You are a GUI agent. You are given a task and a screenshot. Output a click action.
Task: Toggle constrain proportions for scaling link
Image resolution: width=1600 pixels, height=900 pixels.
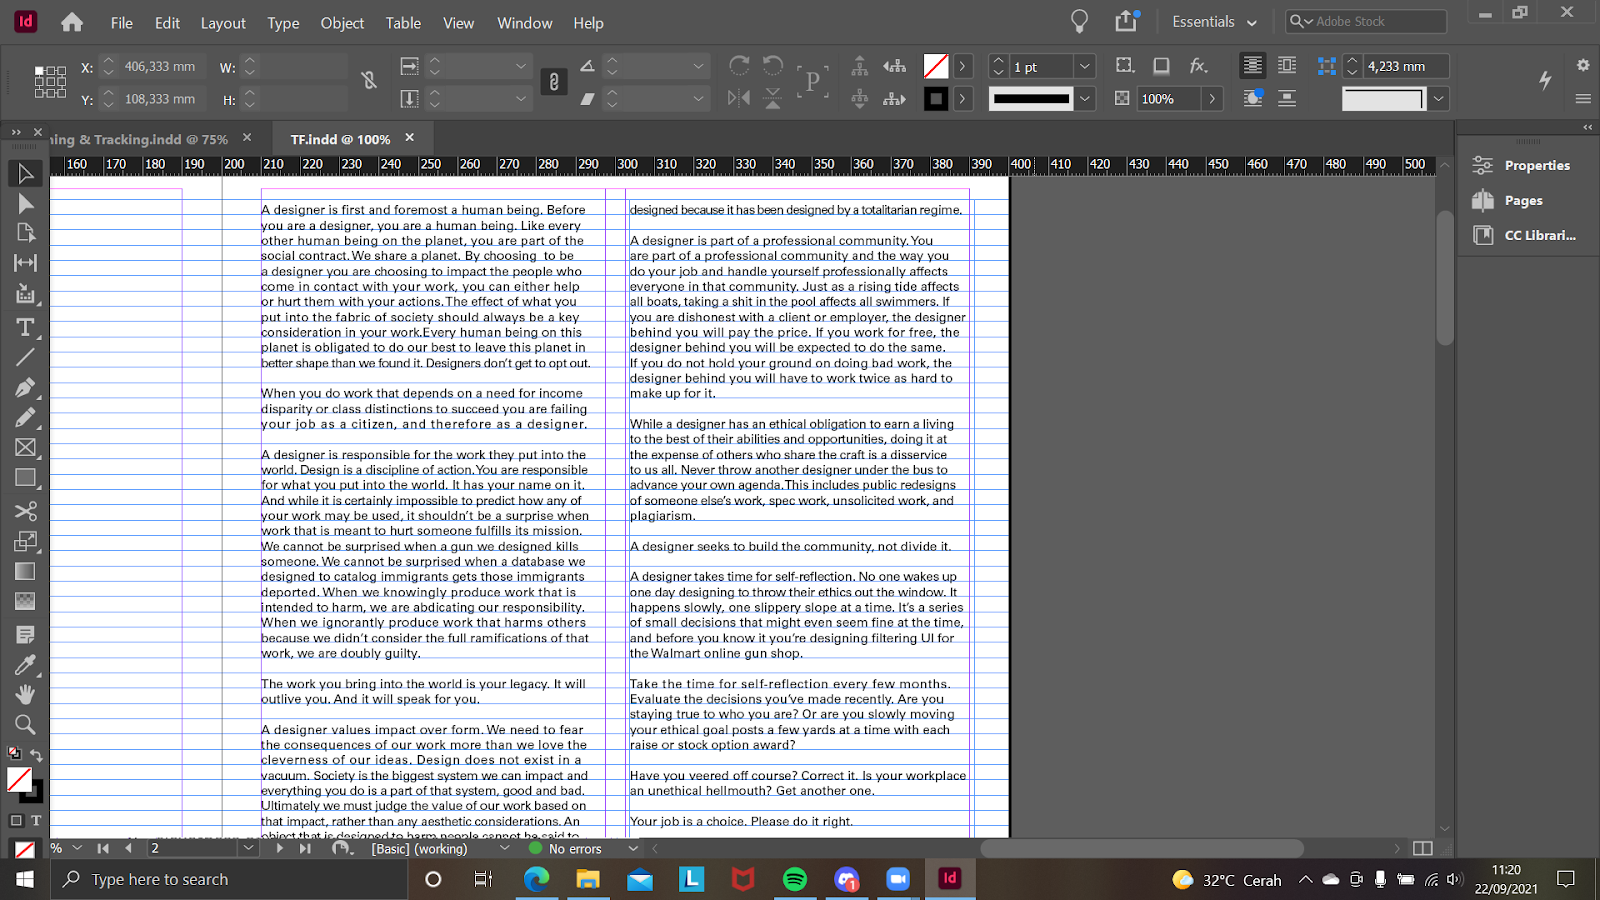pos(554,82)
